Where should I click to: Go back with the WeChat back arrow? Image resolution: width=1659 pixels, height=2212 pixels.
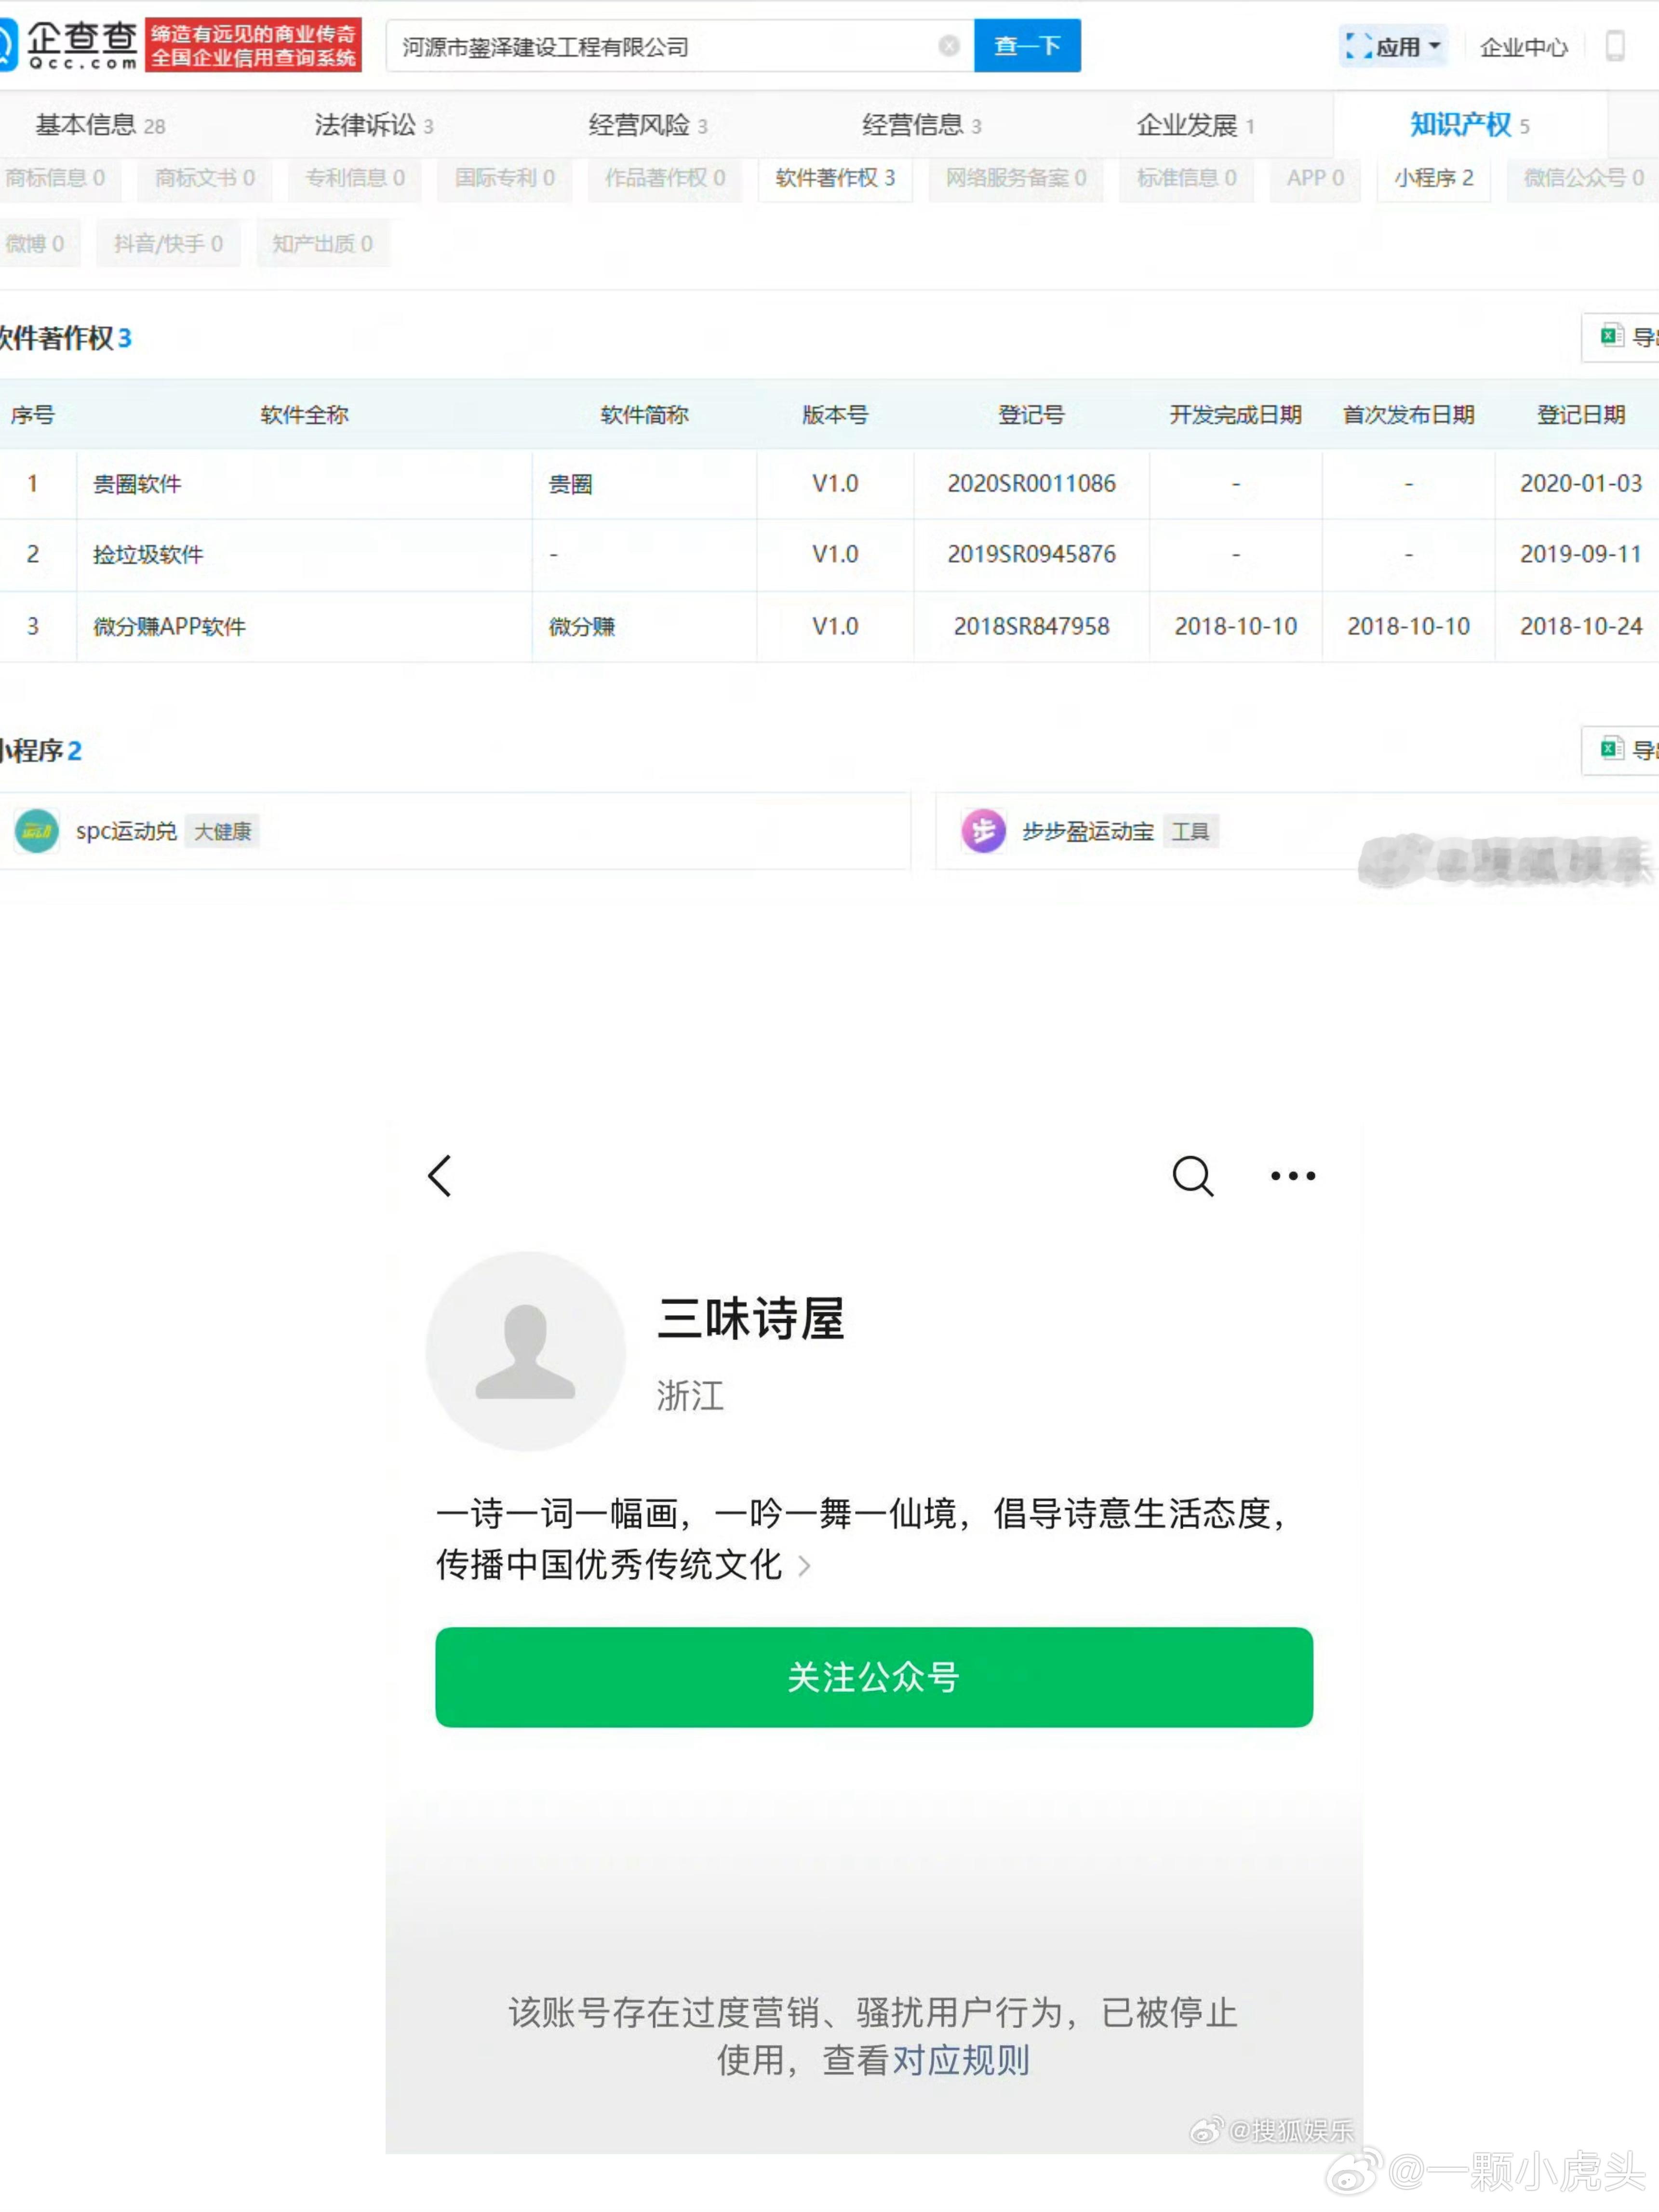click(x=440, y=1176)
